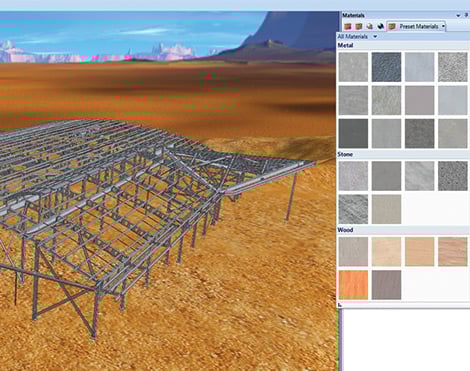Expand the All Materials filter dropdown
470x371 pixels.
pos(375,36)
